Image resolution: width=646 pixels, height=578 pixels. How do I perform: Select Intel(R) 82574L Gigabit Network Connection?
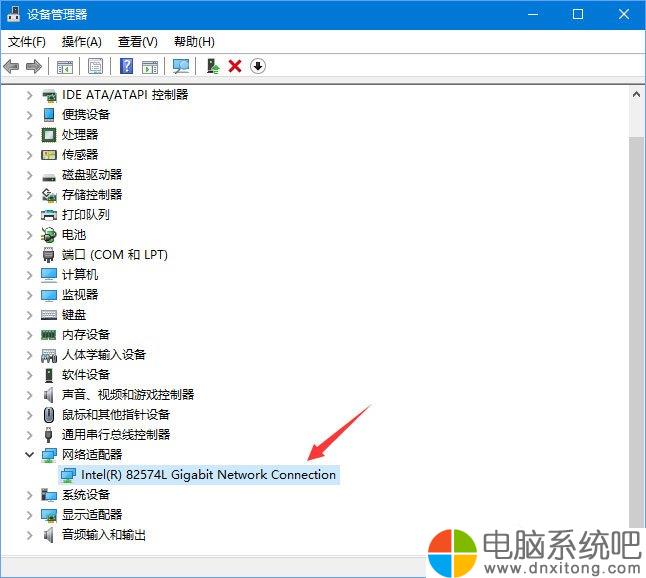pos(208,475)
